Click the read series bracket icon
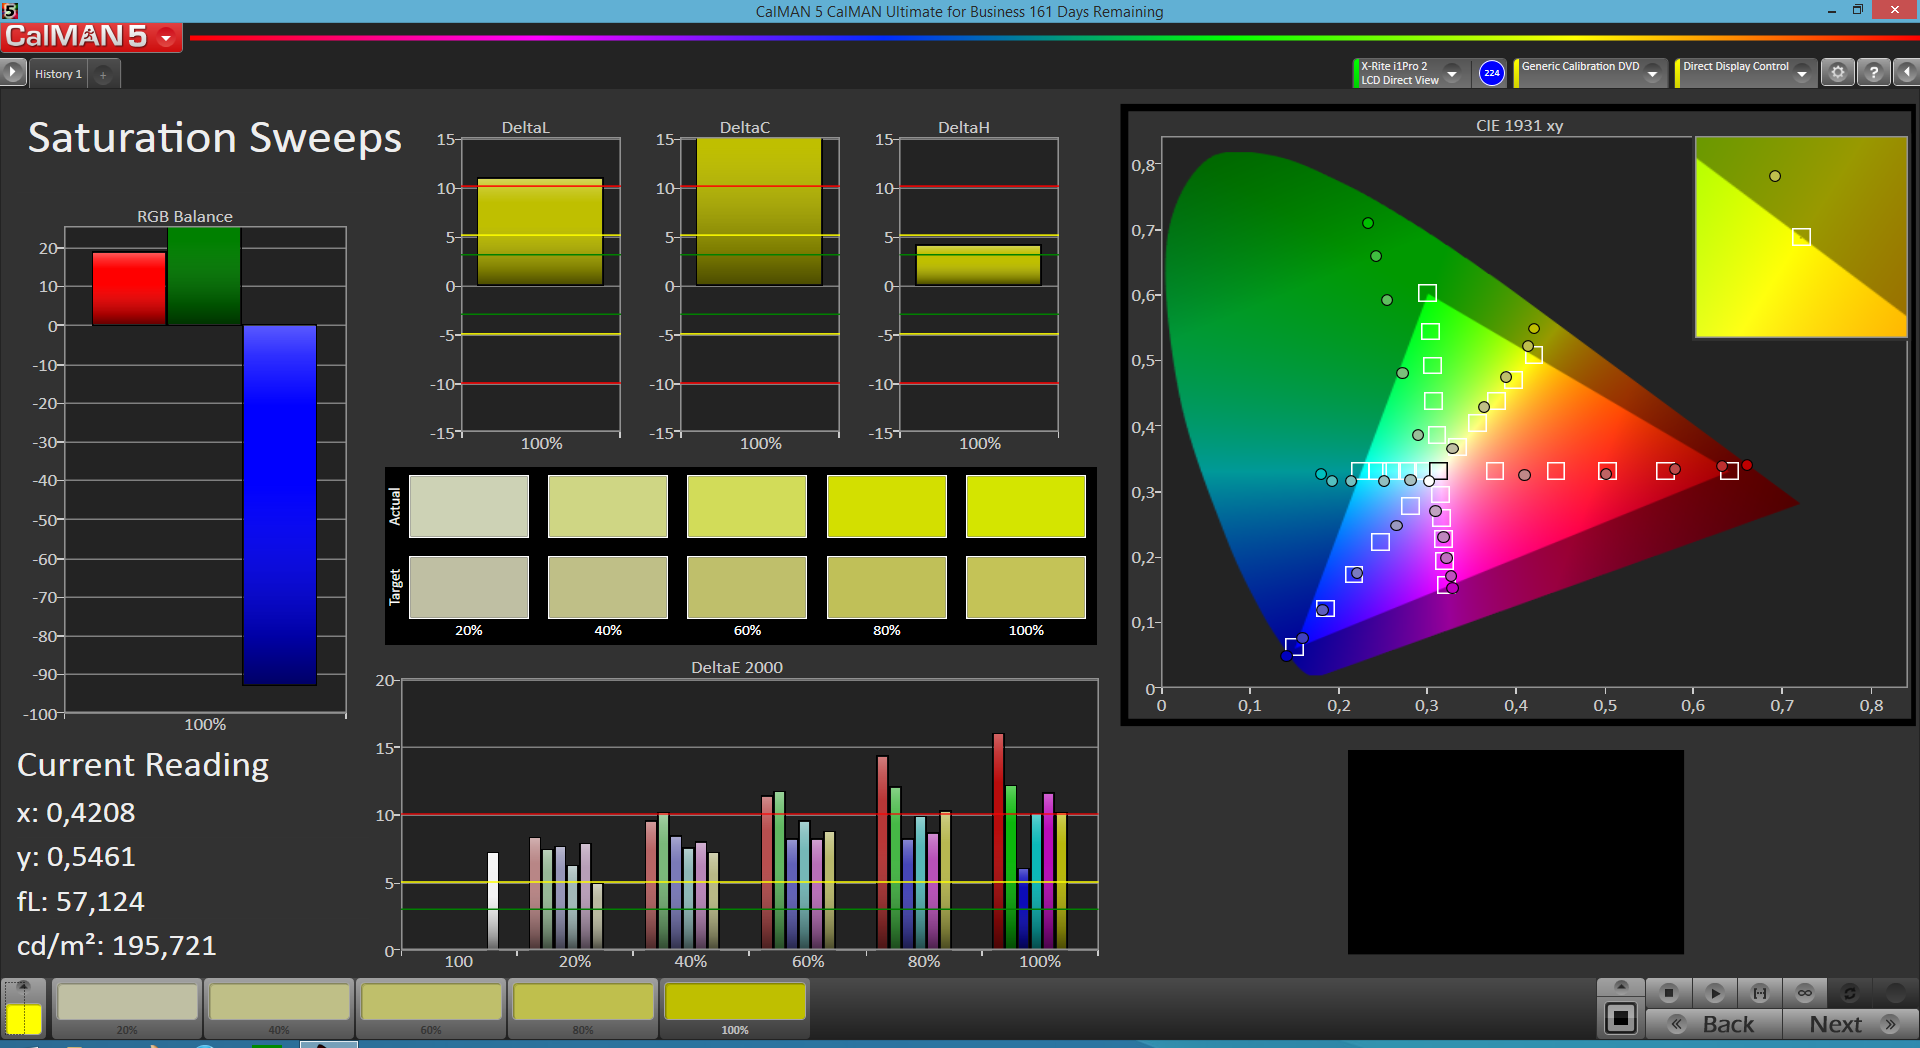The width and height of the screenshot is (1920, 1048). (1760, 993)
